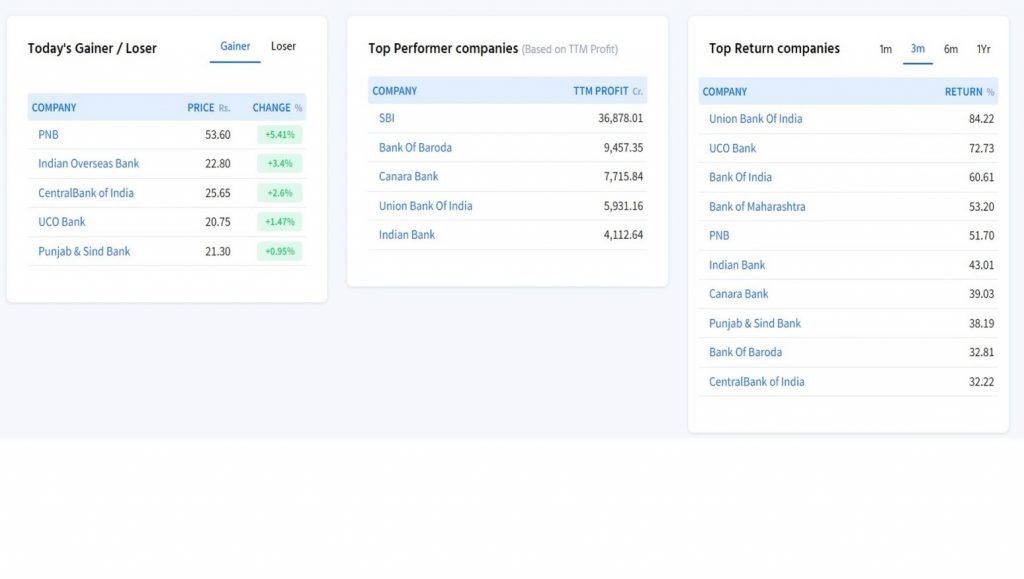Open UCO Bank in Today's Gainer table
The width and height of the screenshot is (1024, 579).
tap(61, 222)
